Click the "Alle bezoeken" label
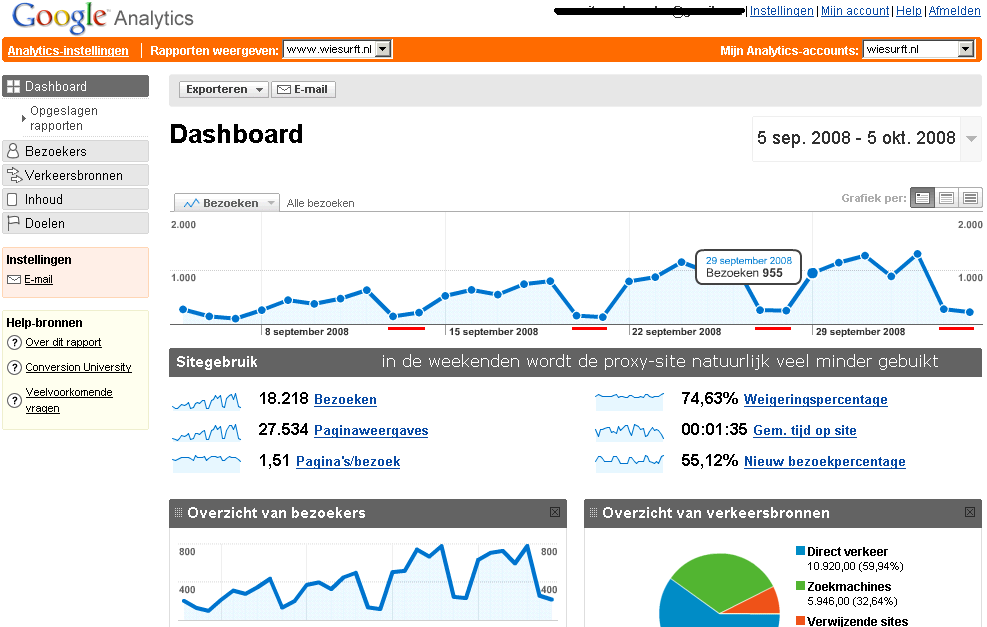The image size is (987, 627). point(320,203)
